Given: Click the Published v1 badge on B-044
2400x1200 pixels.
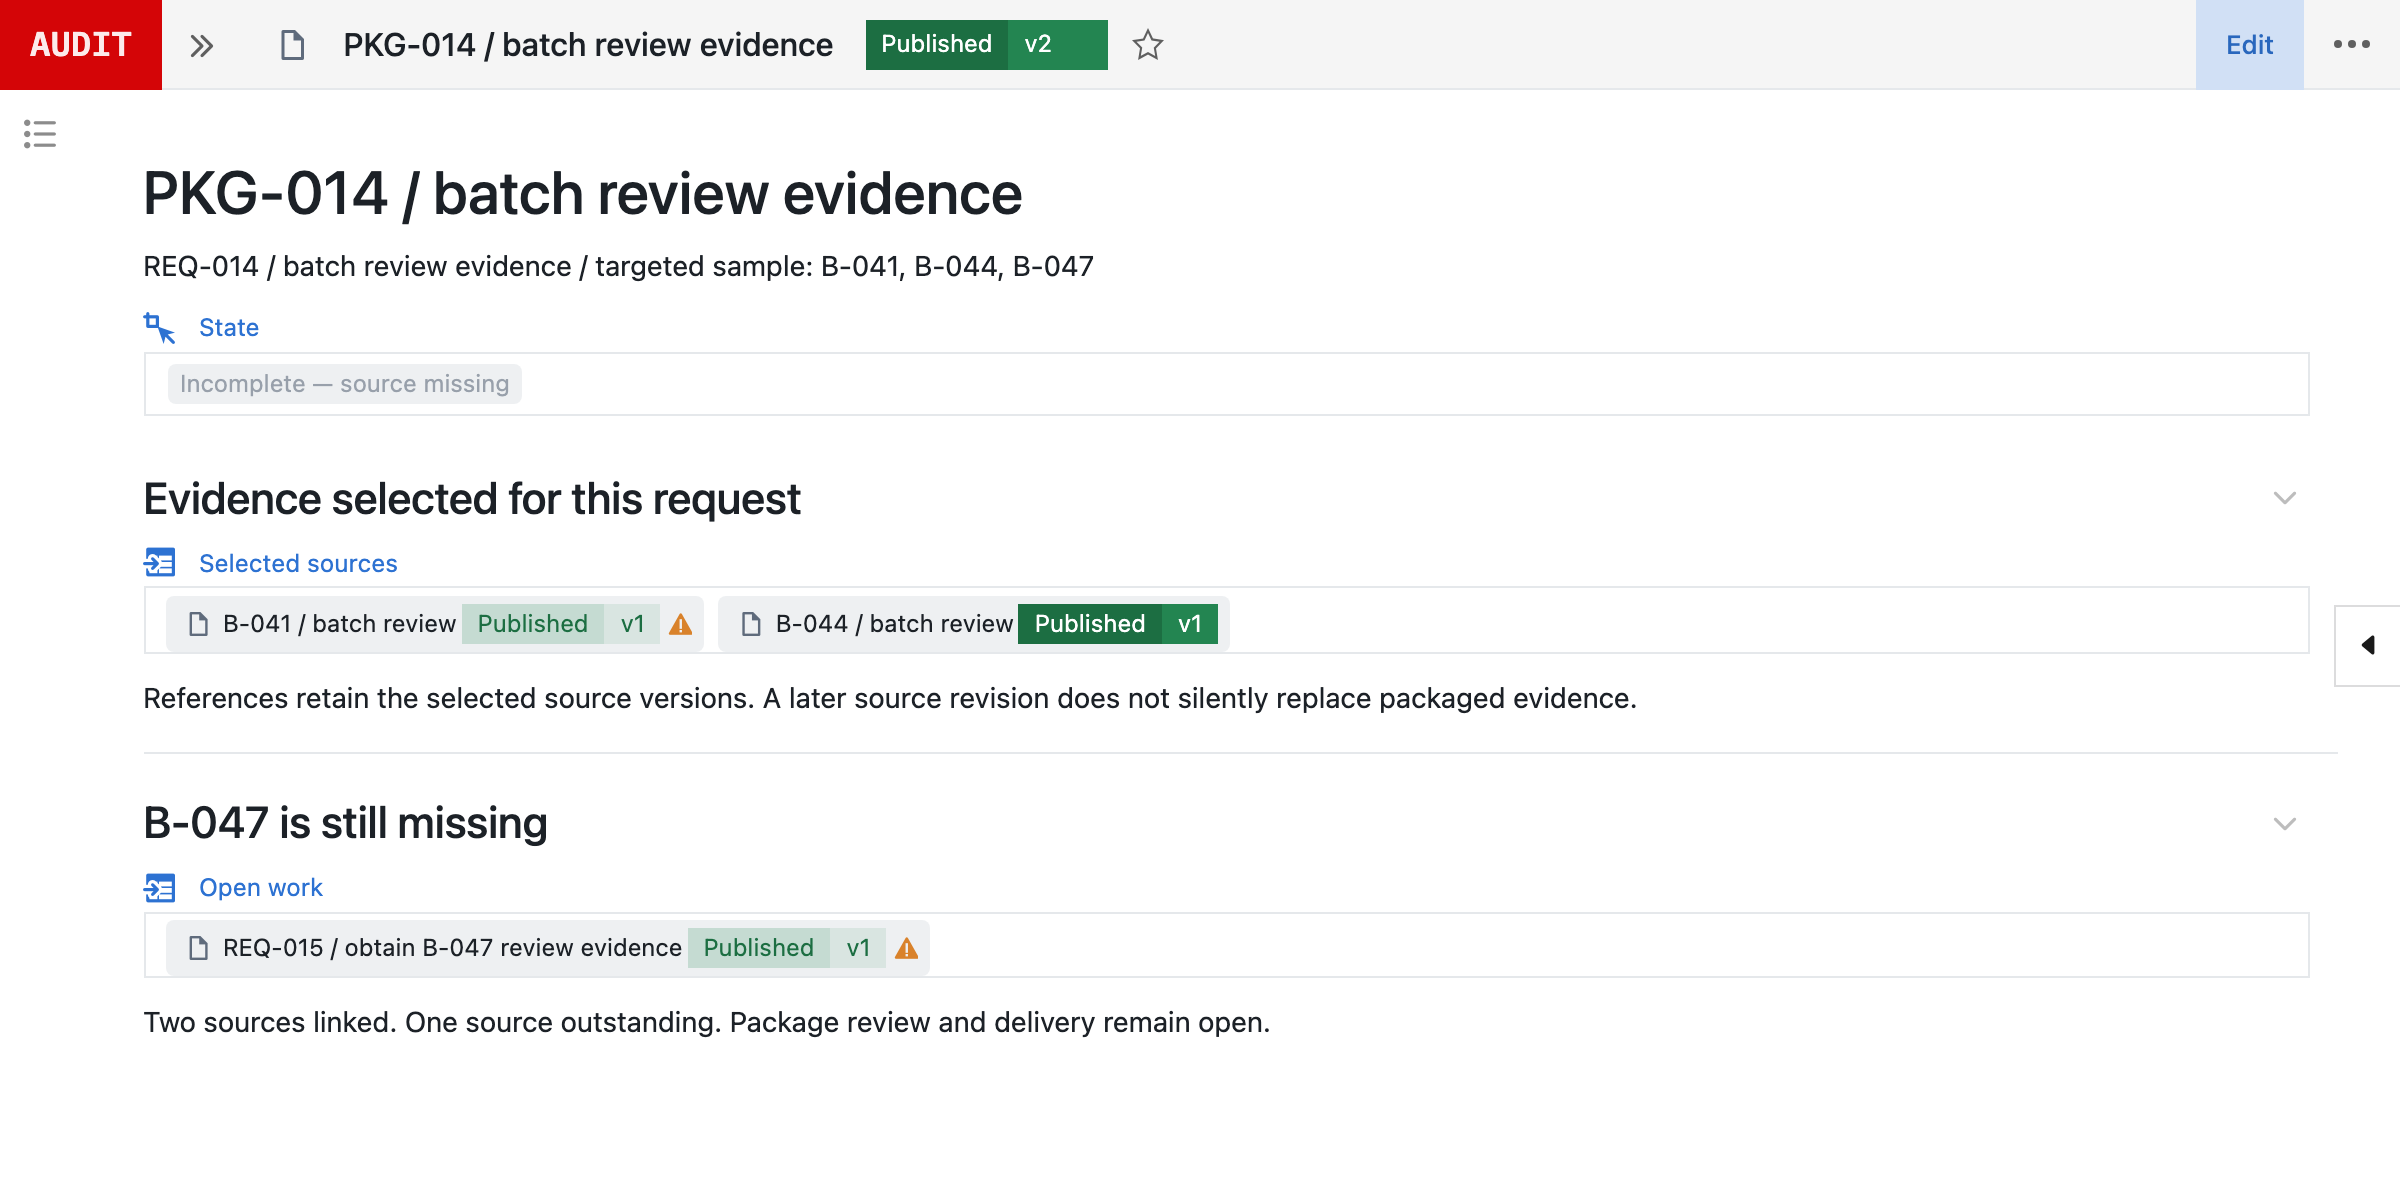Looking at the screenshot, I should 1118,624.
